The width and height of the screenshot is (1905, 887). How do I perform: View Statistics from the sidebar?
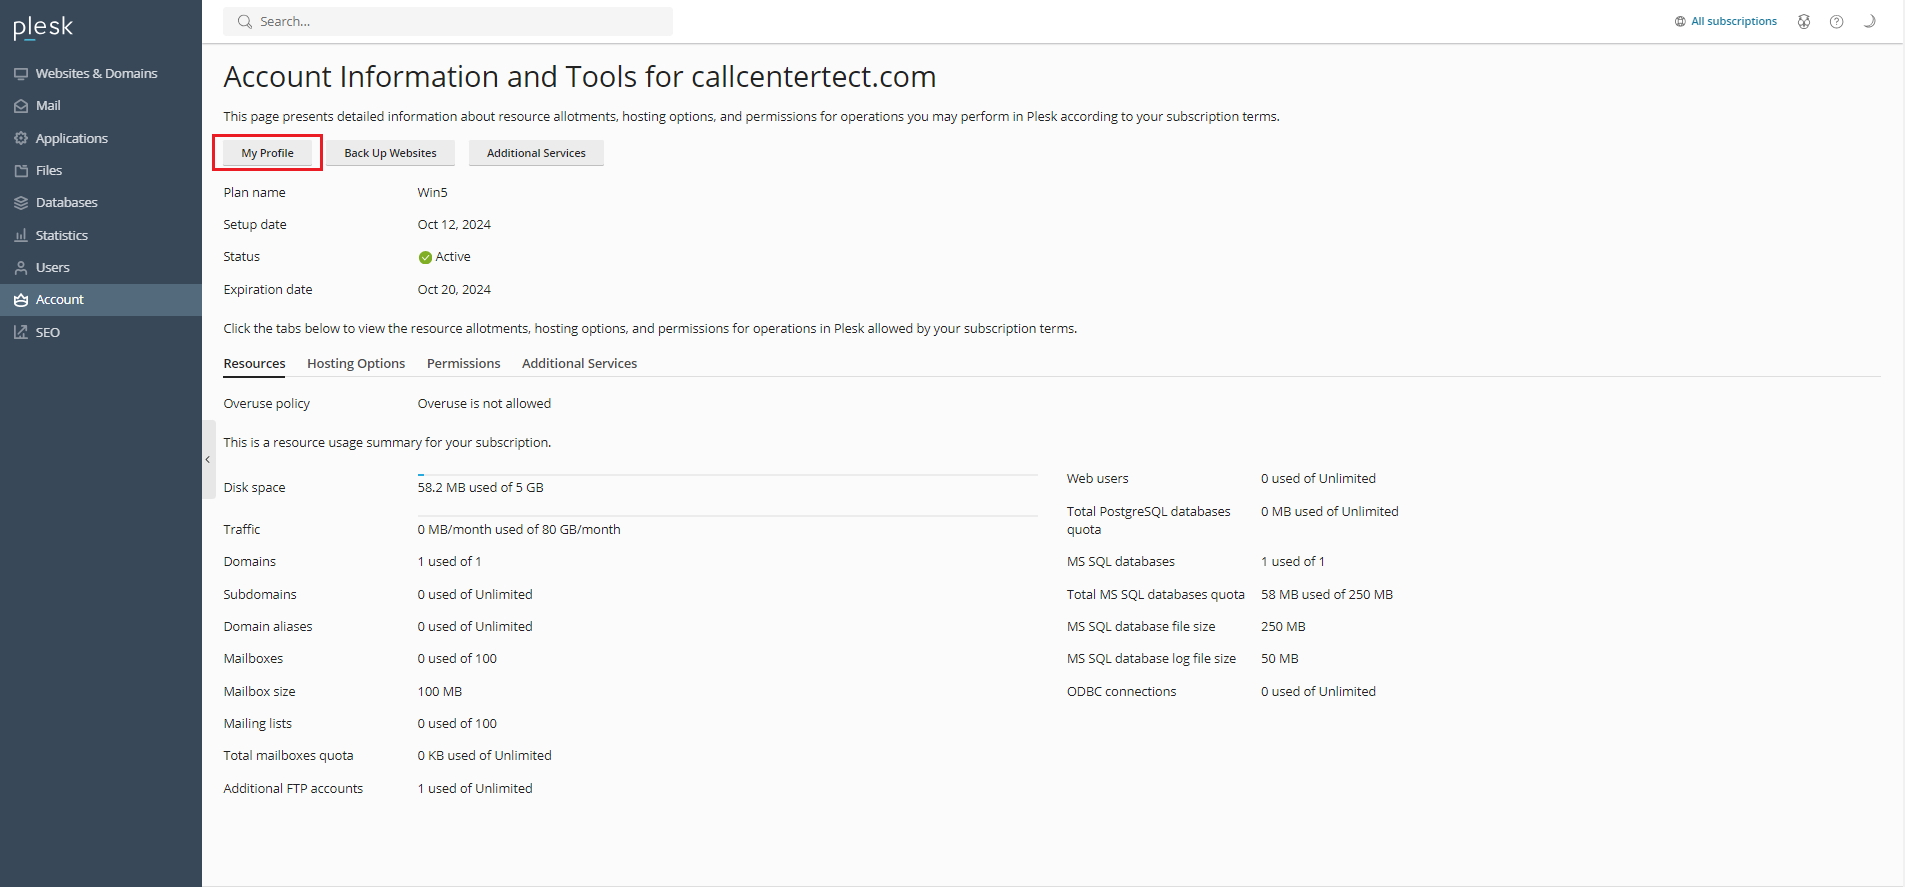pos(61,235)
